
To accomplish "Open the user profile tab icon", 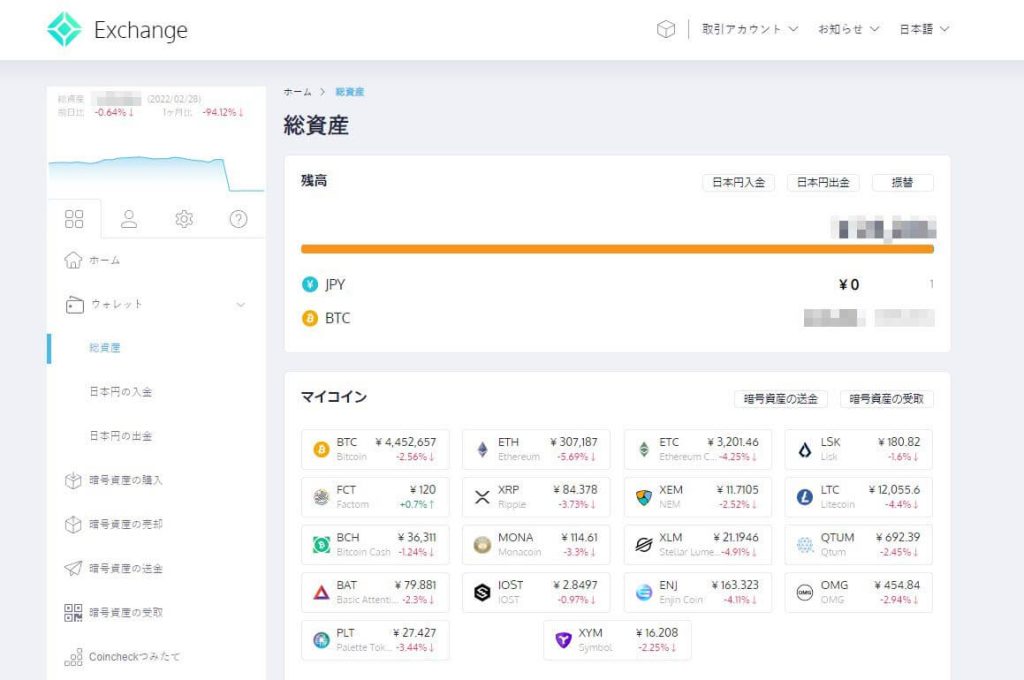I will tap(129, 219).
